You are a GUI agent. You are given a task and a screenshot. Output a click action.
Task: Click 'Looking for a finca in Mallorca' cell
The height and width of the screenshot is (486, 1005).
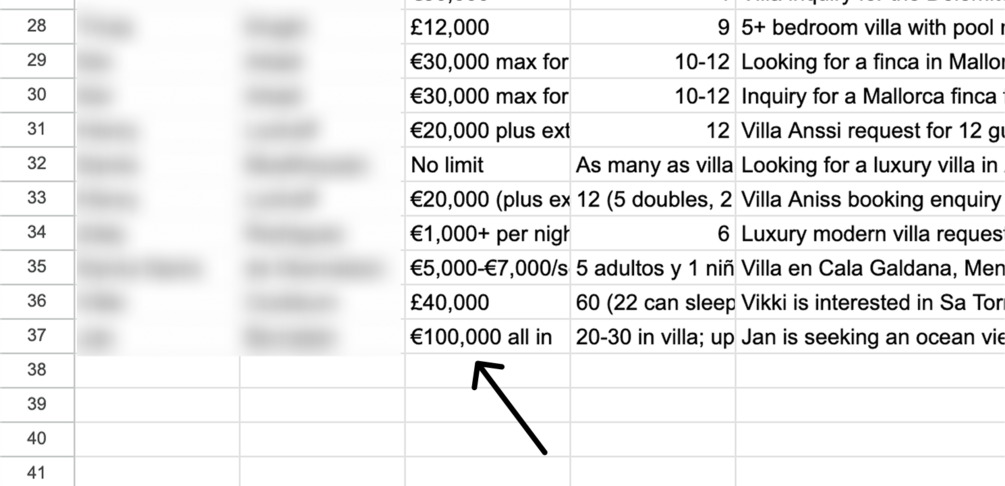pyautogui.click(x=870, y=62)
